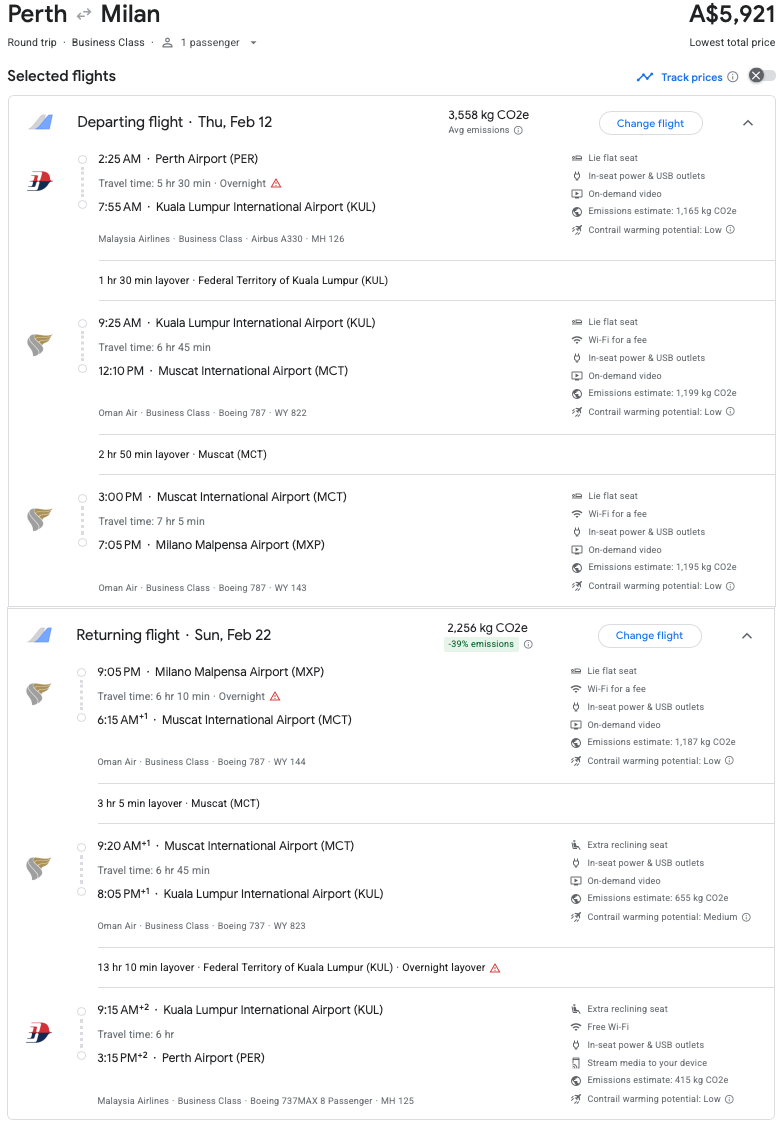Click the -39% emissions badge
Image resolution: width=784 pixels, height=1123 pixels.
click(x=480, y=645)
